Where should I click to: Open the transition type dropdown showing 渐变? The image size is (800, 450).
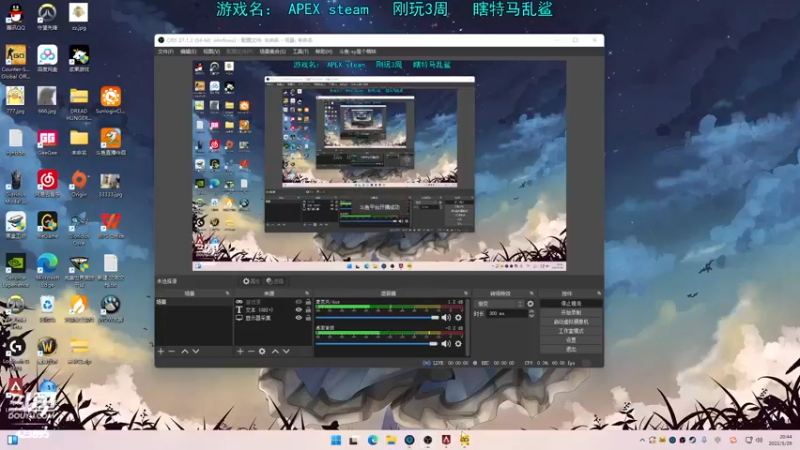499,304
